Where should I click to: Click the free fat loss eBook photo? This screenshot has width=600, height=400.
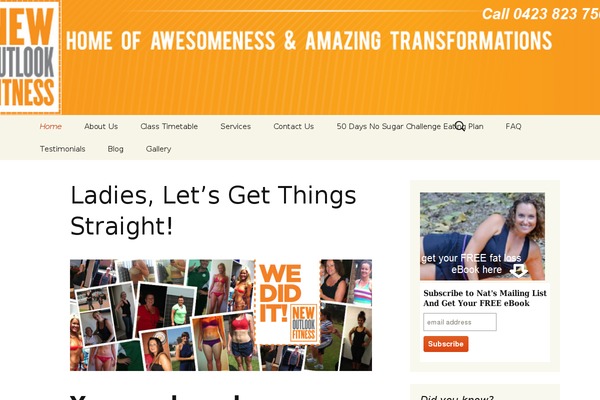click(482, 236)
